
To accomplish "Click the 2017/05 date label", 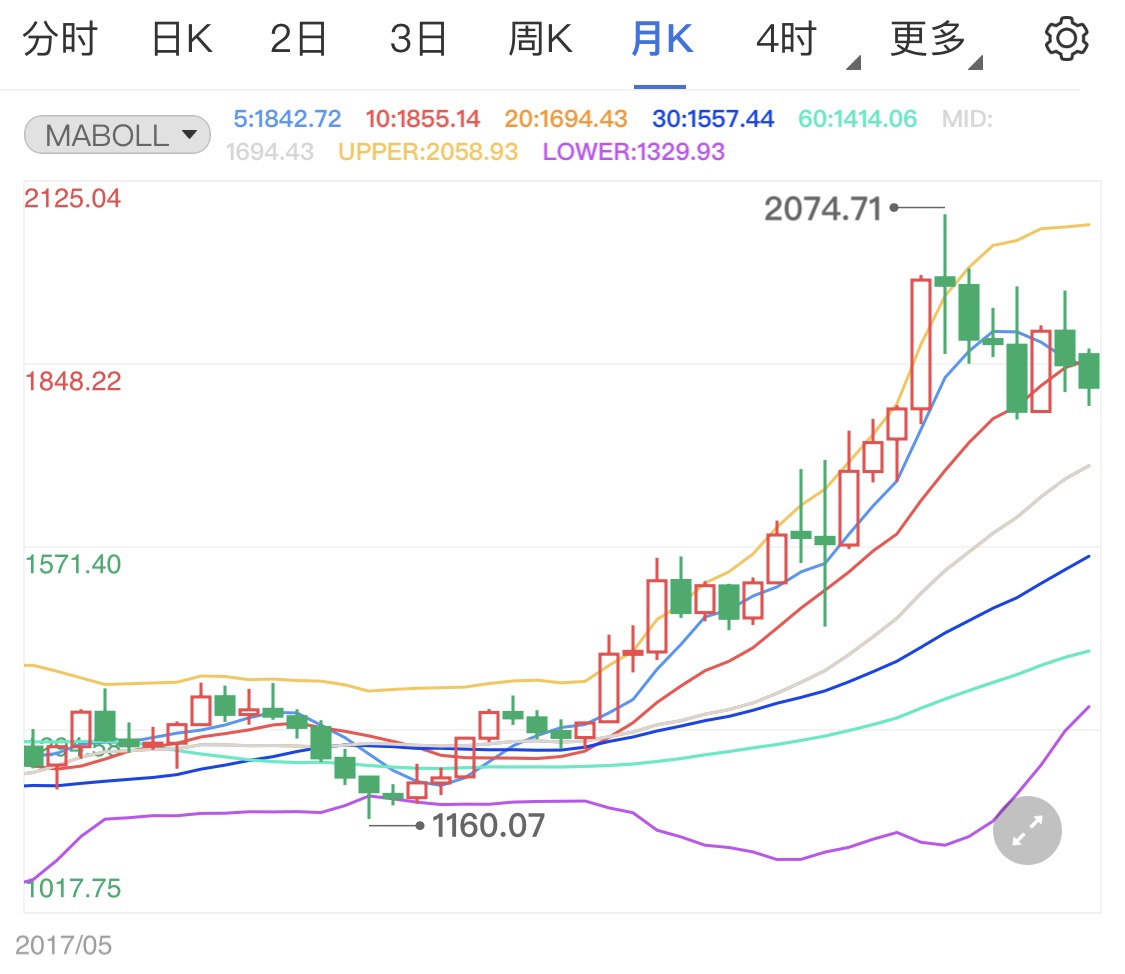I will [63, 945].
